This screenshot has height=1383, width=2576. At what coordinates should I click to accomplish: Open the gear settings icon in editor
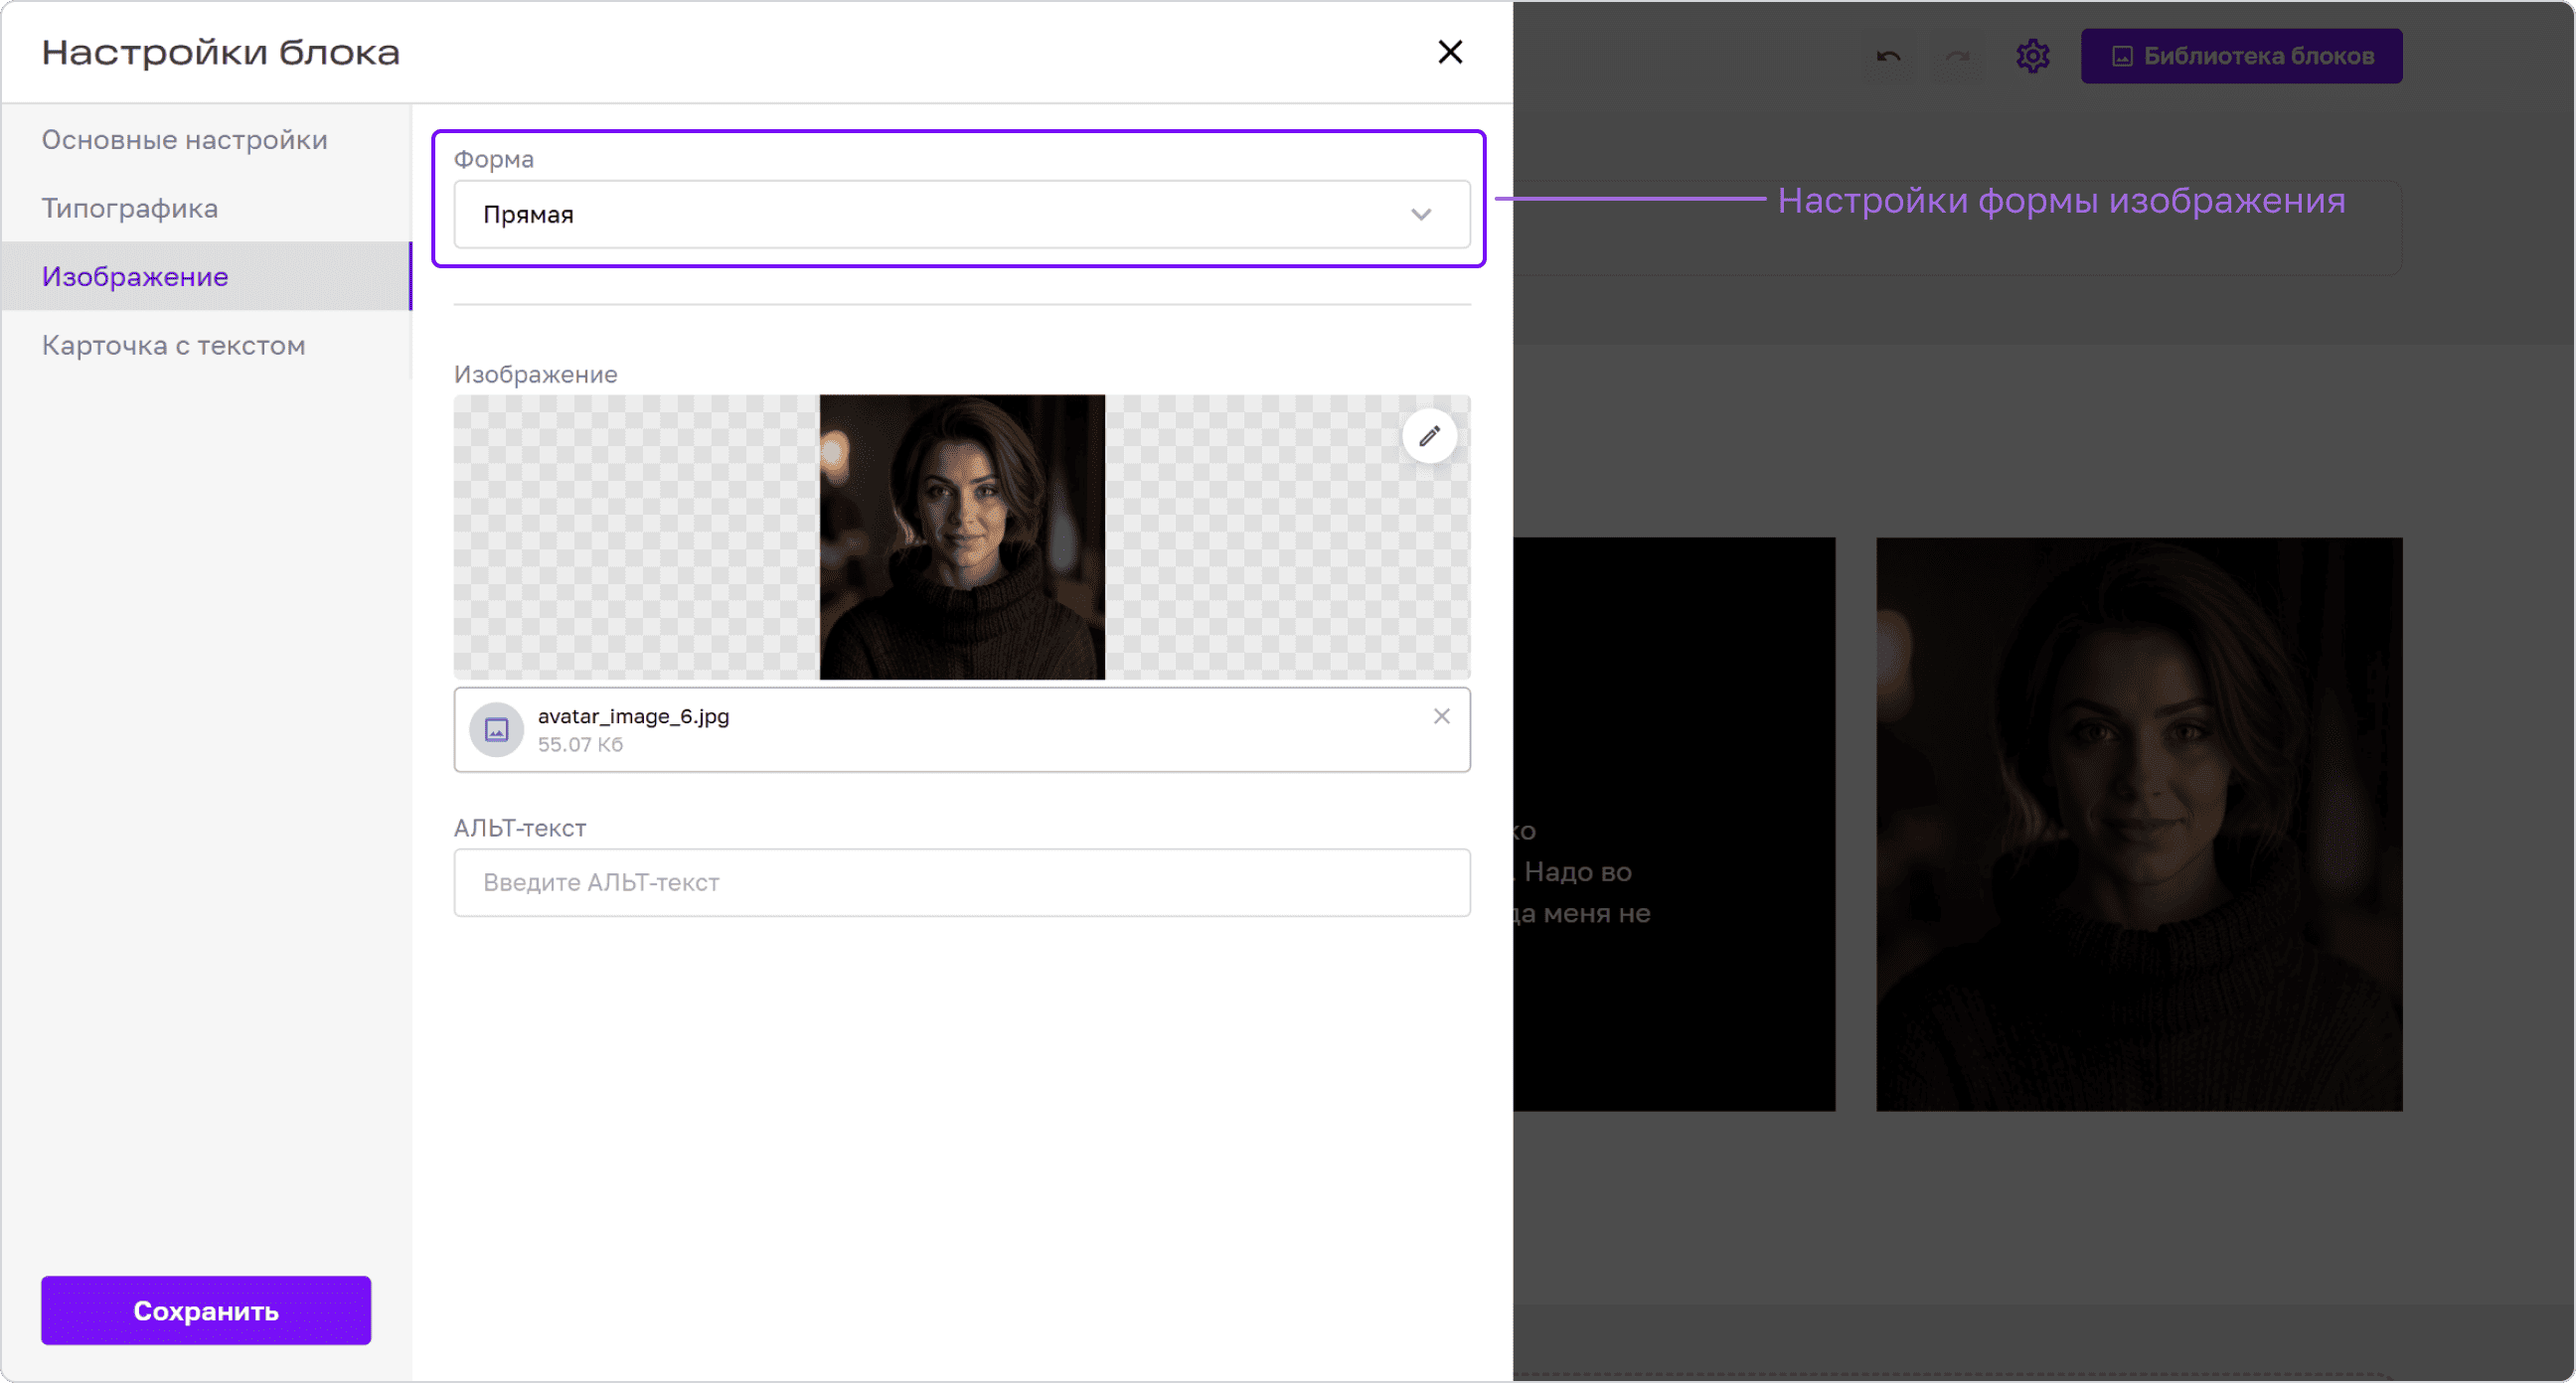point(2032,56)
